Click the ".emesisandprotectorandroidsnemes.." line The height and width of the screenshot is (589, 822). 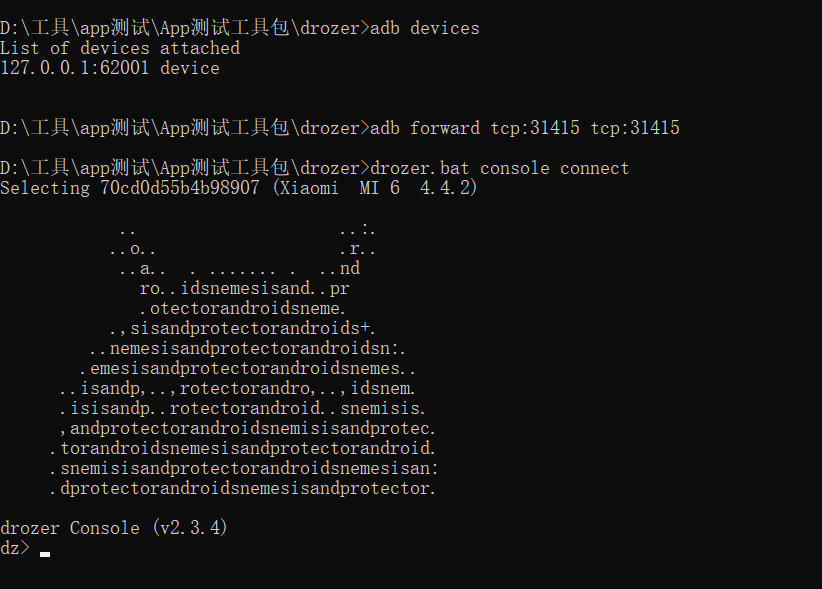tap(246, 368)
